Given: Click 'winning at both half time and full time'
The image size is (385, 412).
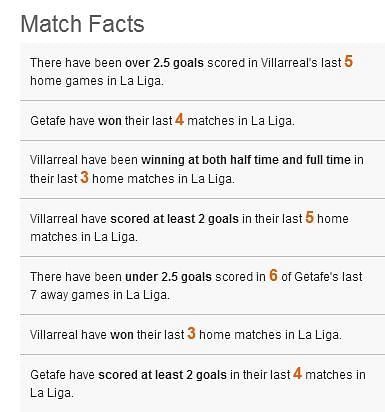Looking at the screenshot, I should 246,160.
